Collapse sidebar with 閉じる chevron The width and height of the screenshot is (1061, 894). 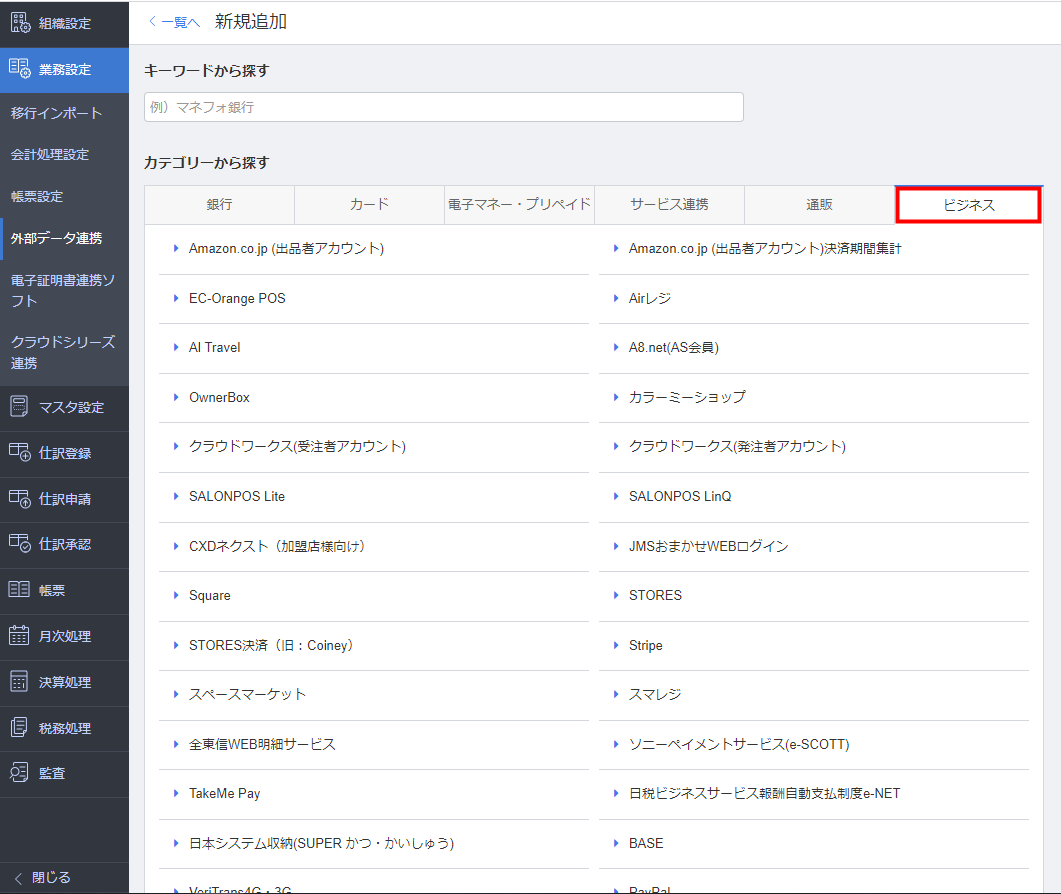tap(18, 878)
